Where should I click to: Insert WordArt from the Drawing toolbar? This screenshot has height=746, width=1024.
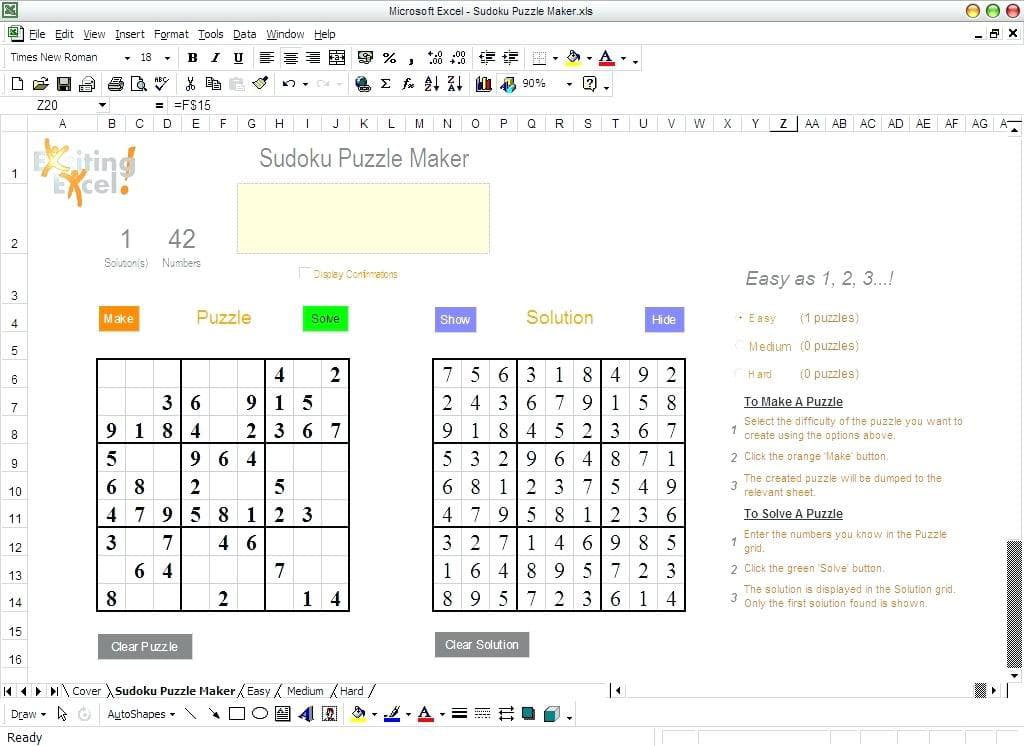(x=306, y=714)
